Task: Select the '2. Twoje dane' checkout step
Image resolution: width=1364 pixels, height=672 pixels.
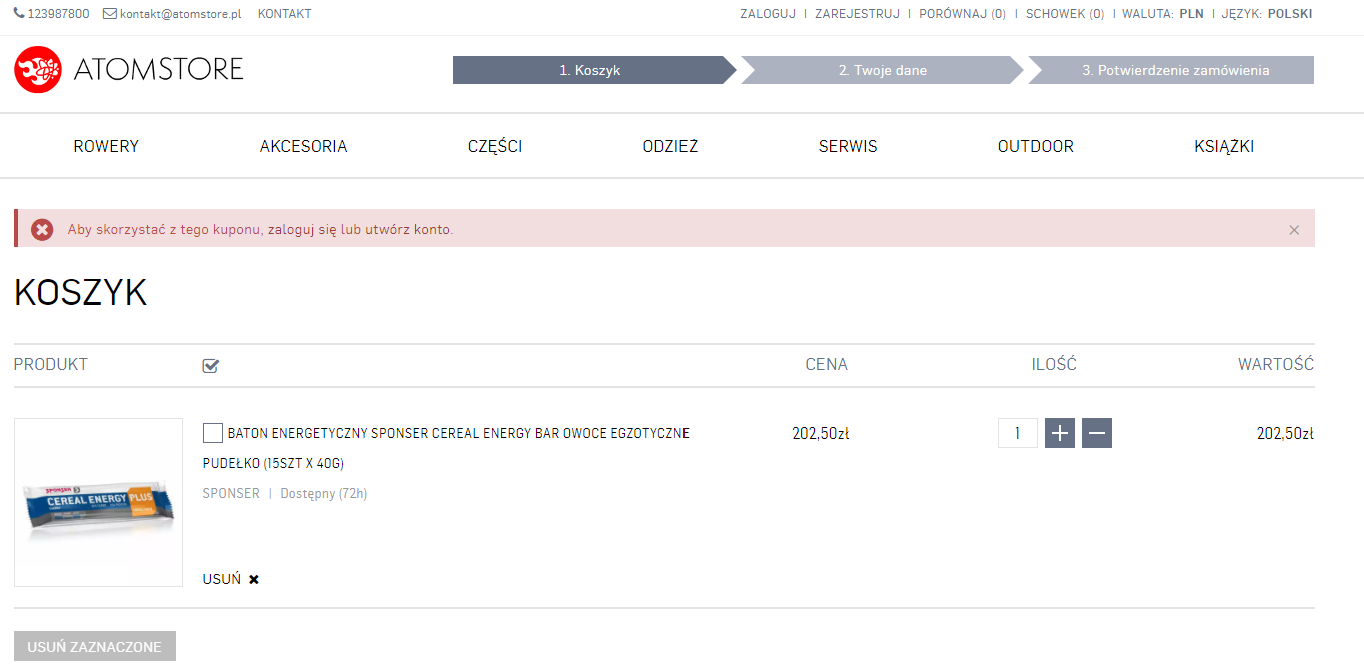Action: [x=882, y=70]
